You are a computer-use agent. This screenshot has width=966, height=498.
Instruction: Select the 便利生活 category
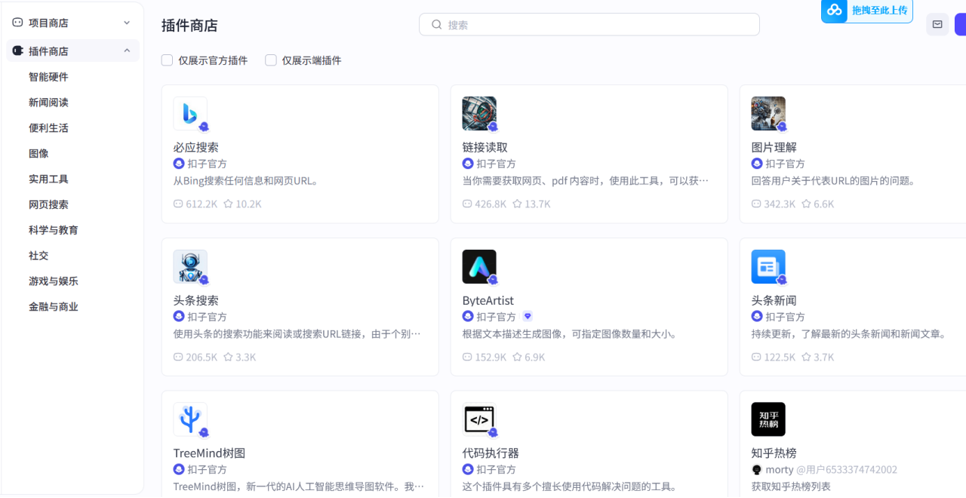pos(49,128)
